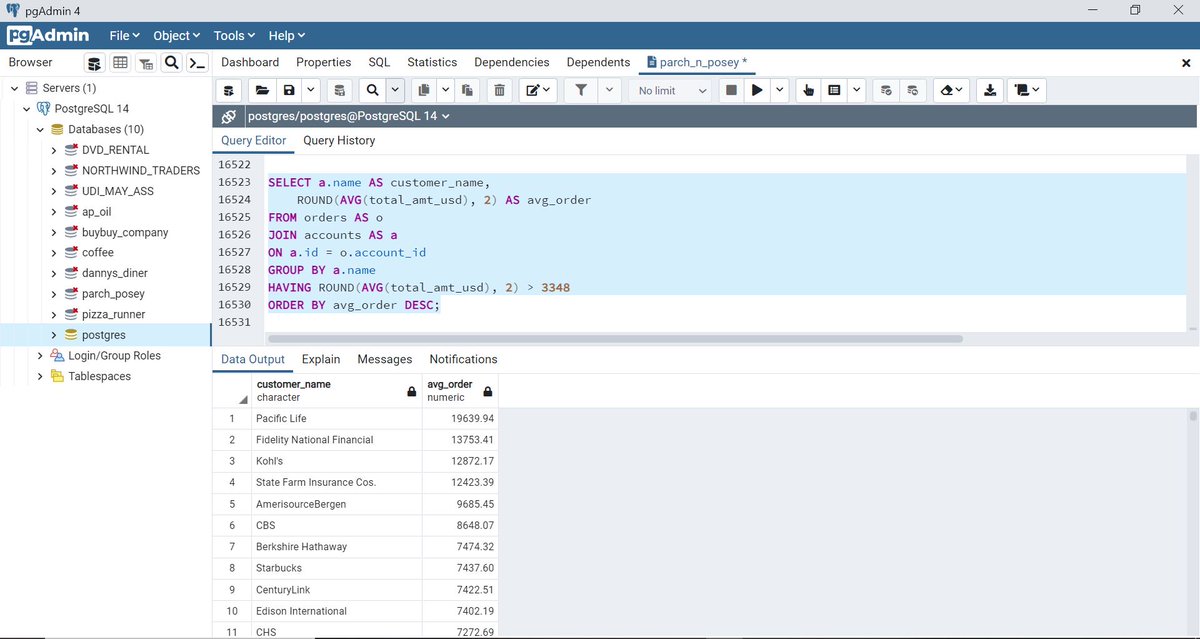Open Save file options dropdown arrow

coord(311,90)
